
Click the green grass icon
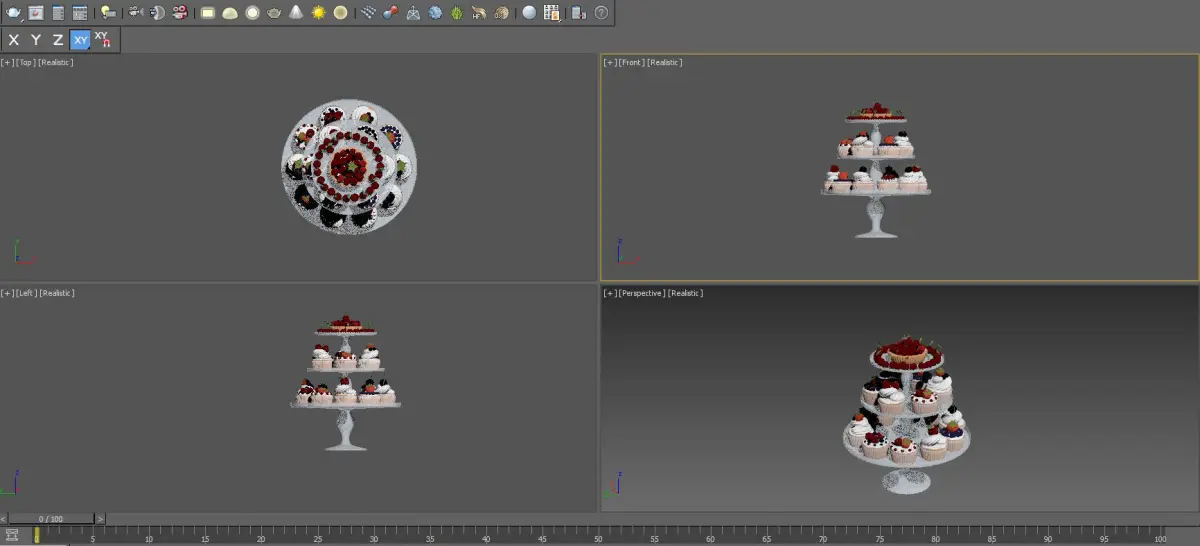pos(457,13)
